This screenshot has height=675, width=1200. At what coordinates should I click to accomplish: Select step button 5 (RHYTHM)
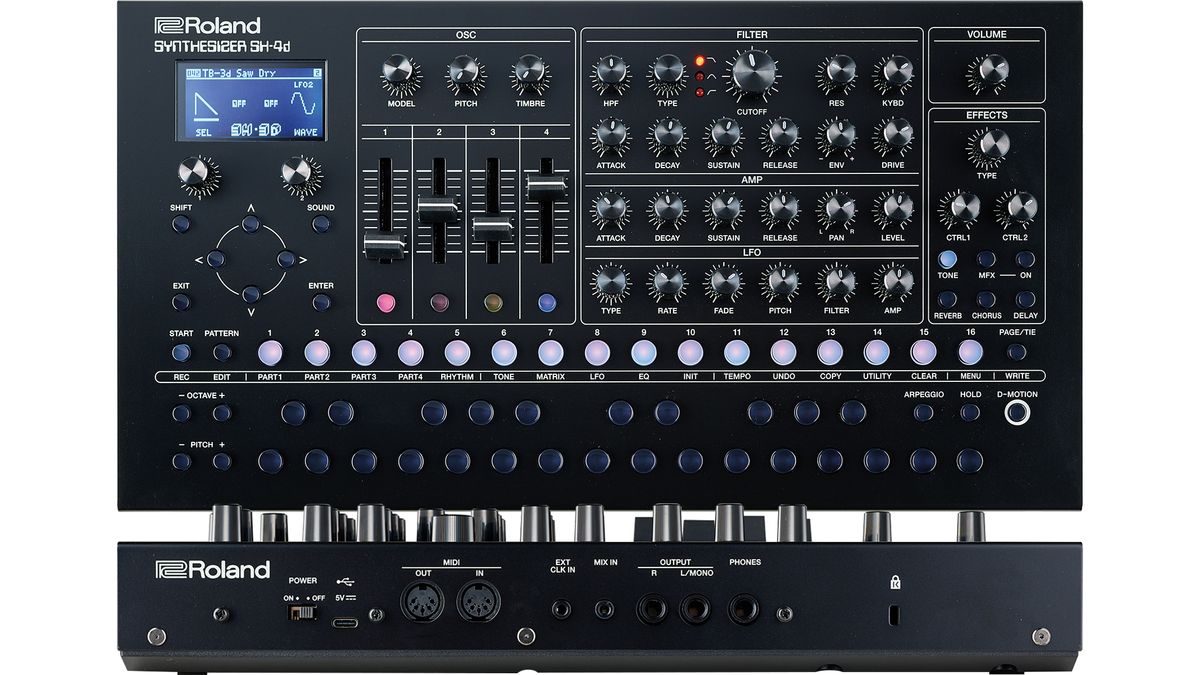coord(457,352)
